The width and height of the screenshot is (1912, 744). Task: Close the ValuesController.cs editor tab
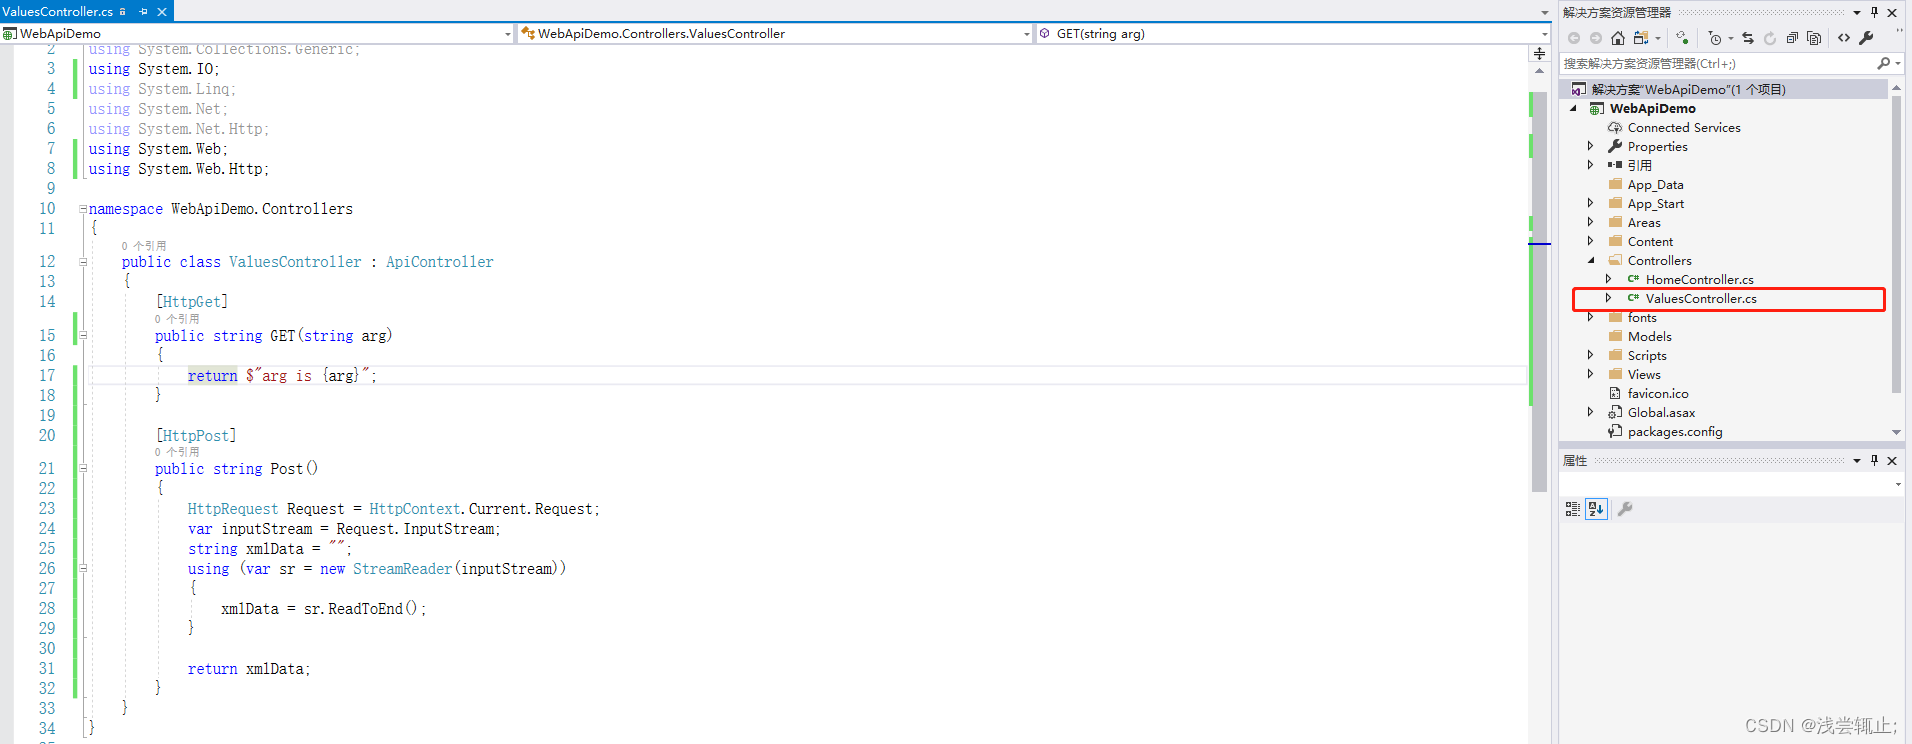coord(162,12)
